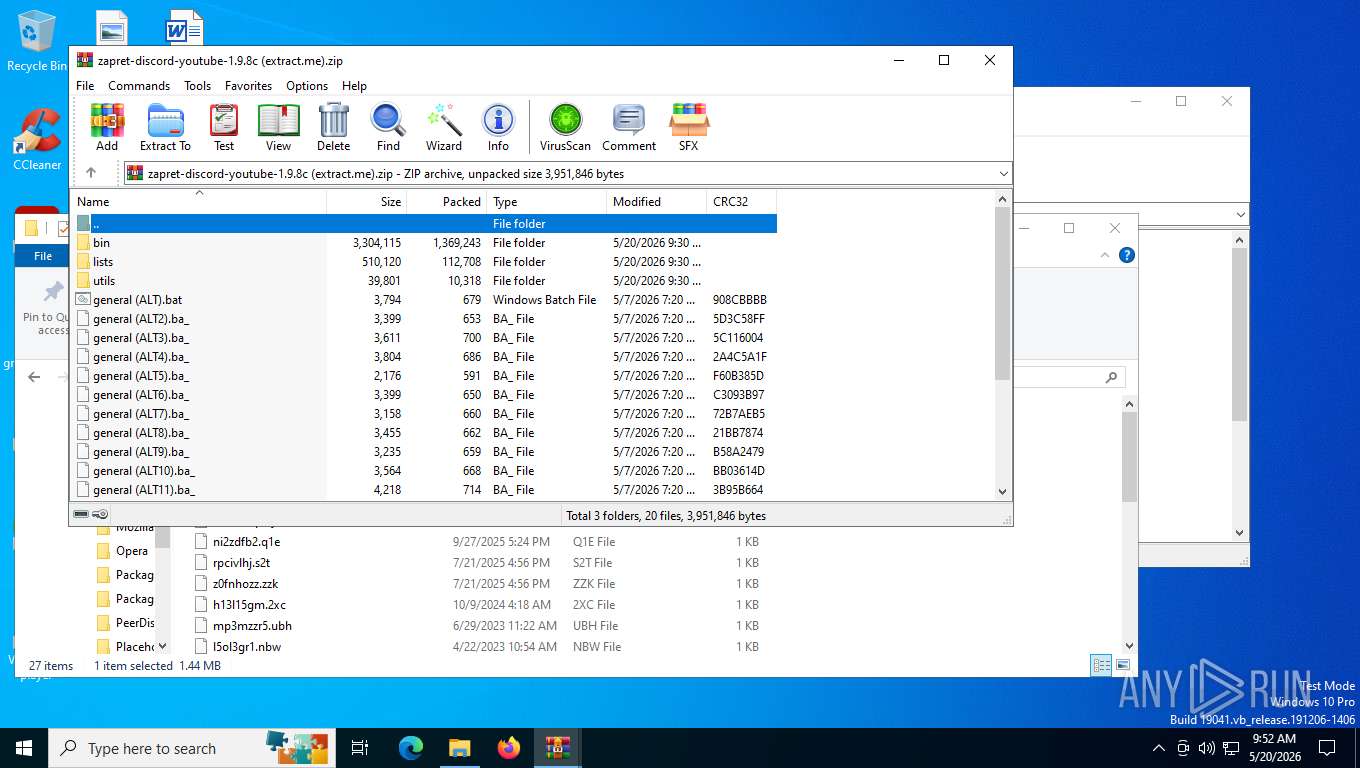
Task: Select Opera folder in Explorer tree
Action: [131, 551]
